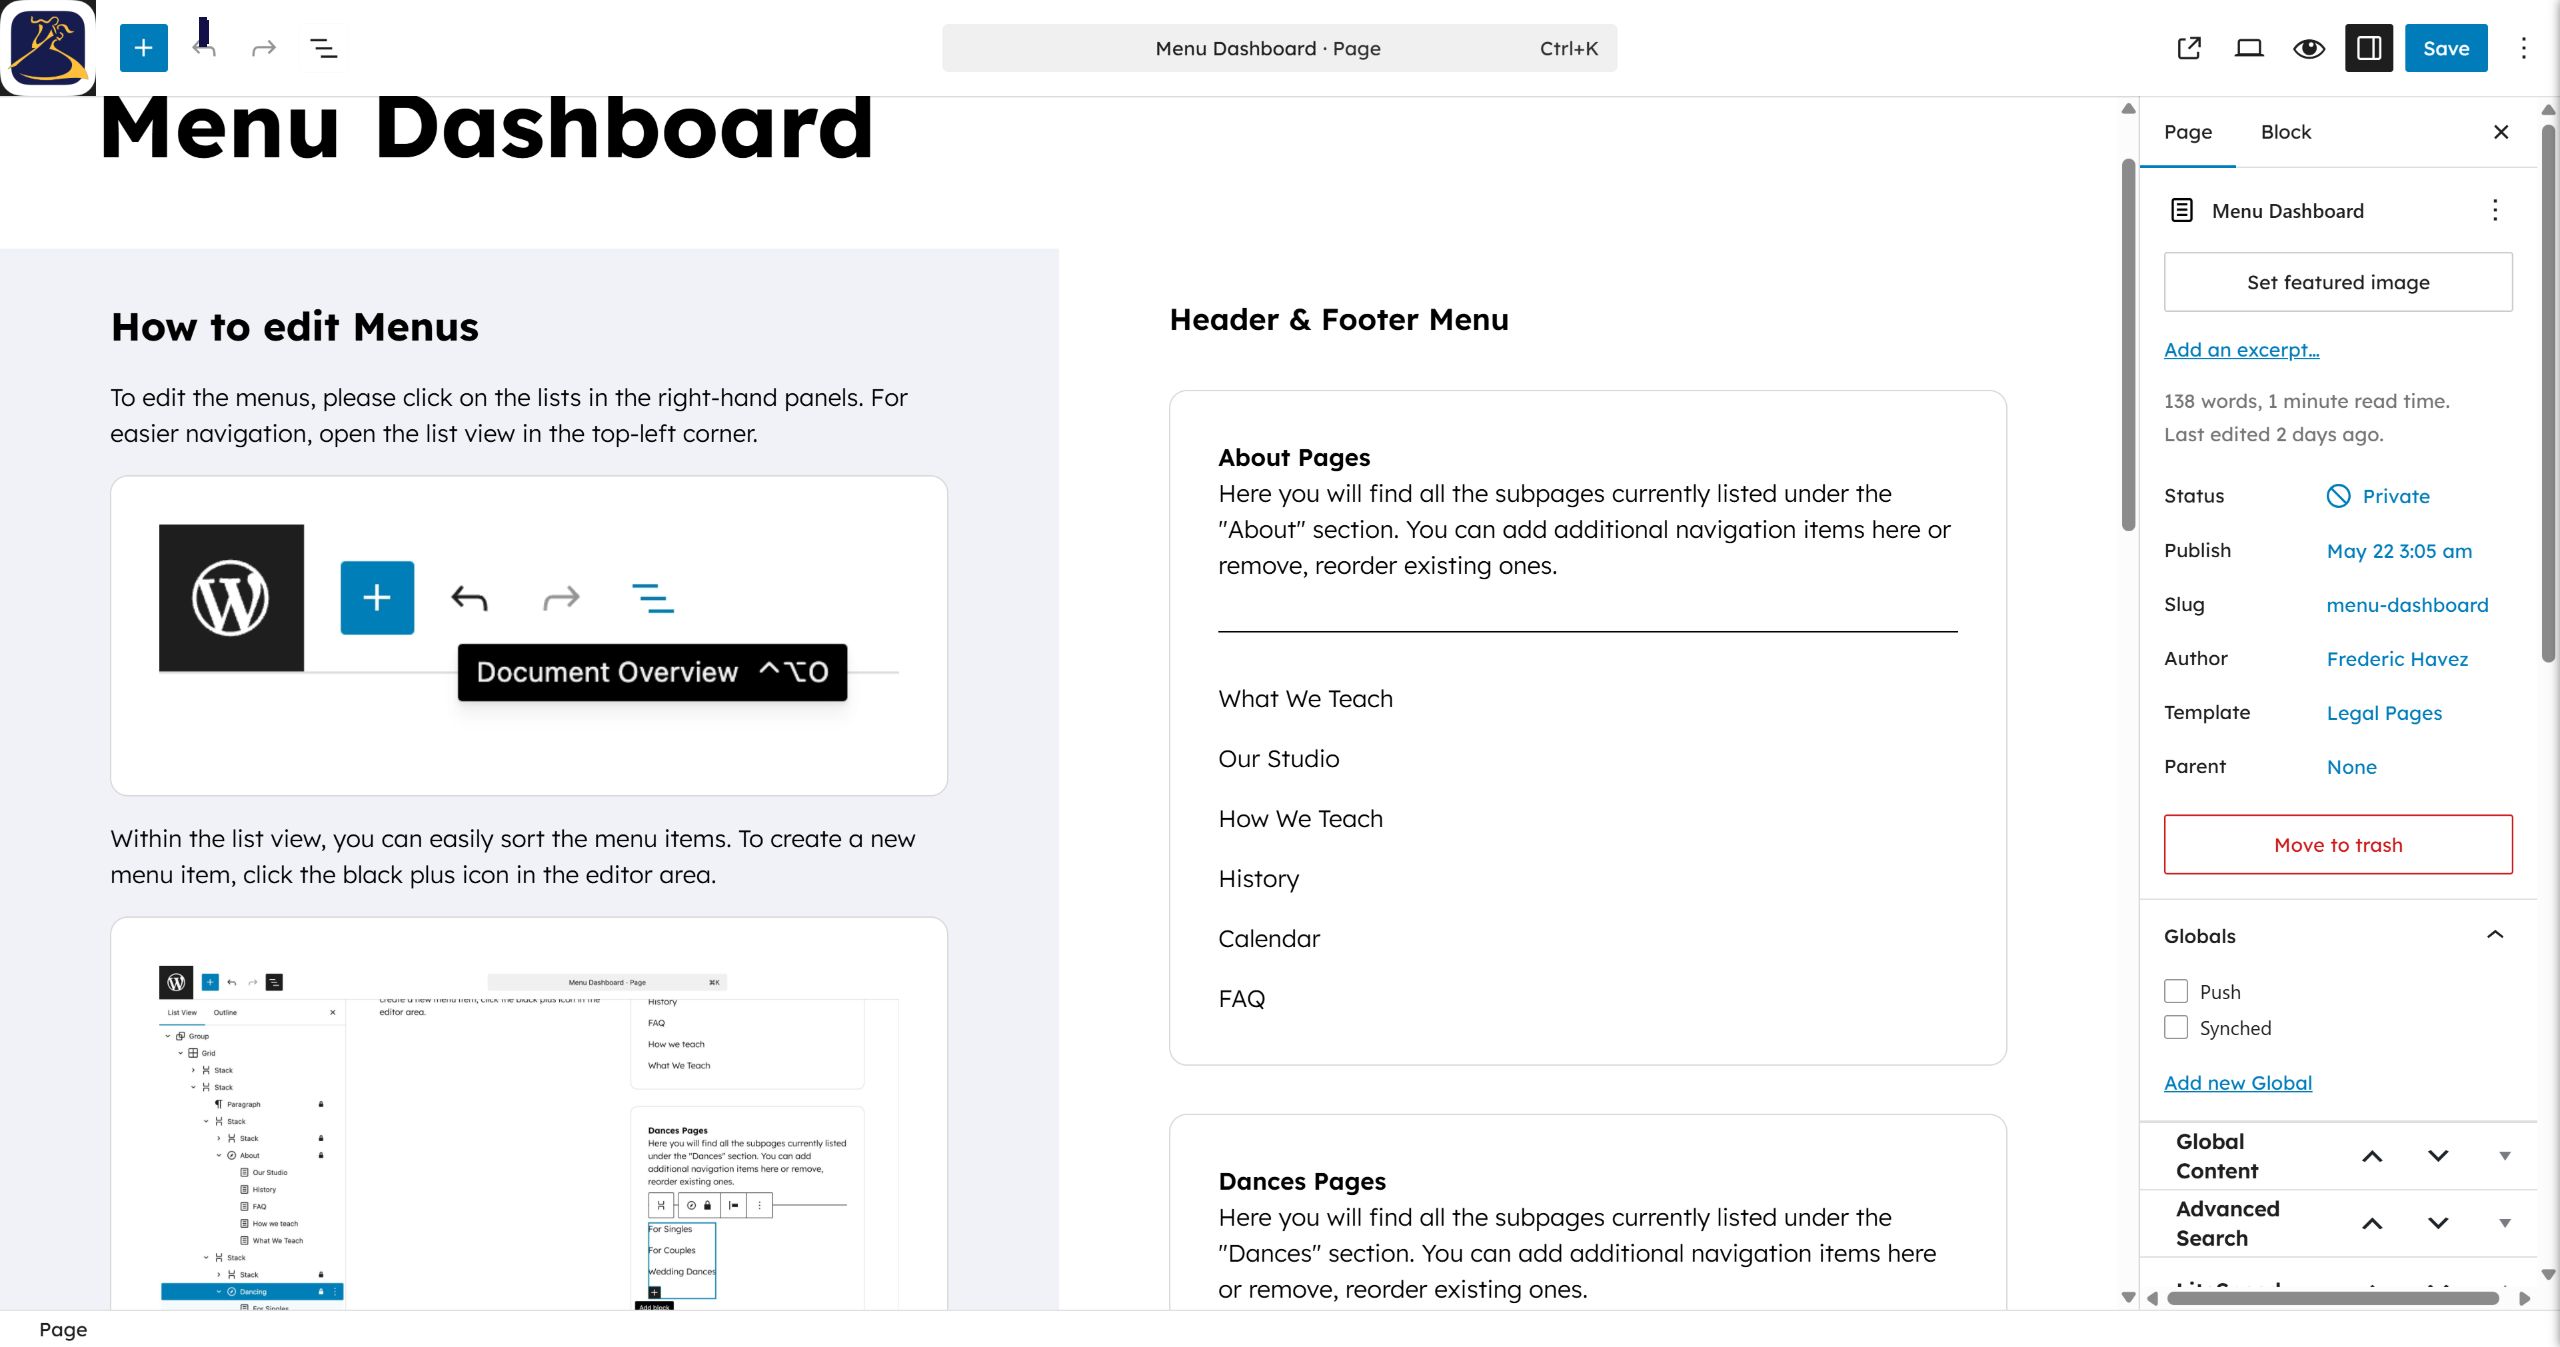This screenshot has width=2560, height=1347.
Task: Change author Frederic Havez
Action: coord(2397,659)
